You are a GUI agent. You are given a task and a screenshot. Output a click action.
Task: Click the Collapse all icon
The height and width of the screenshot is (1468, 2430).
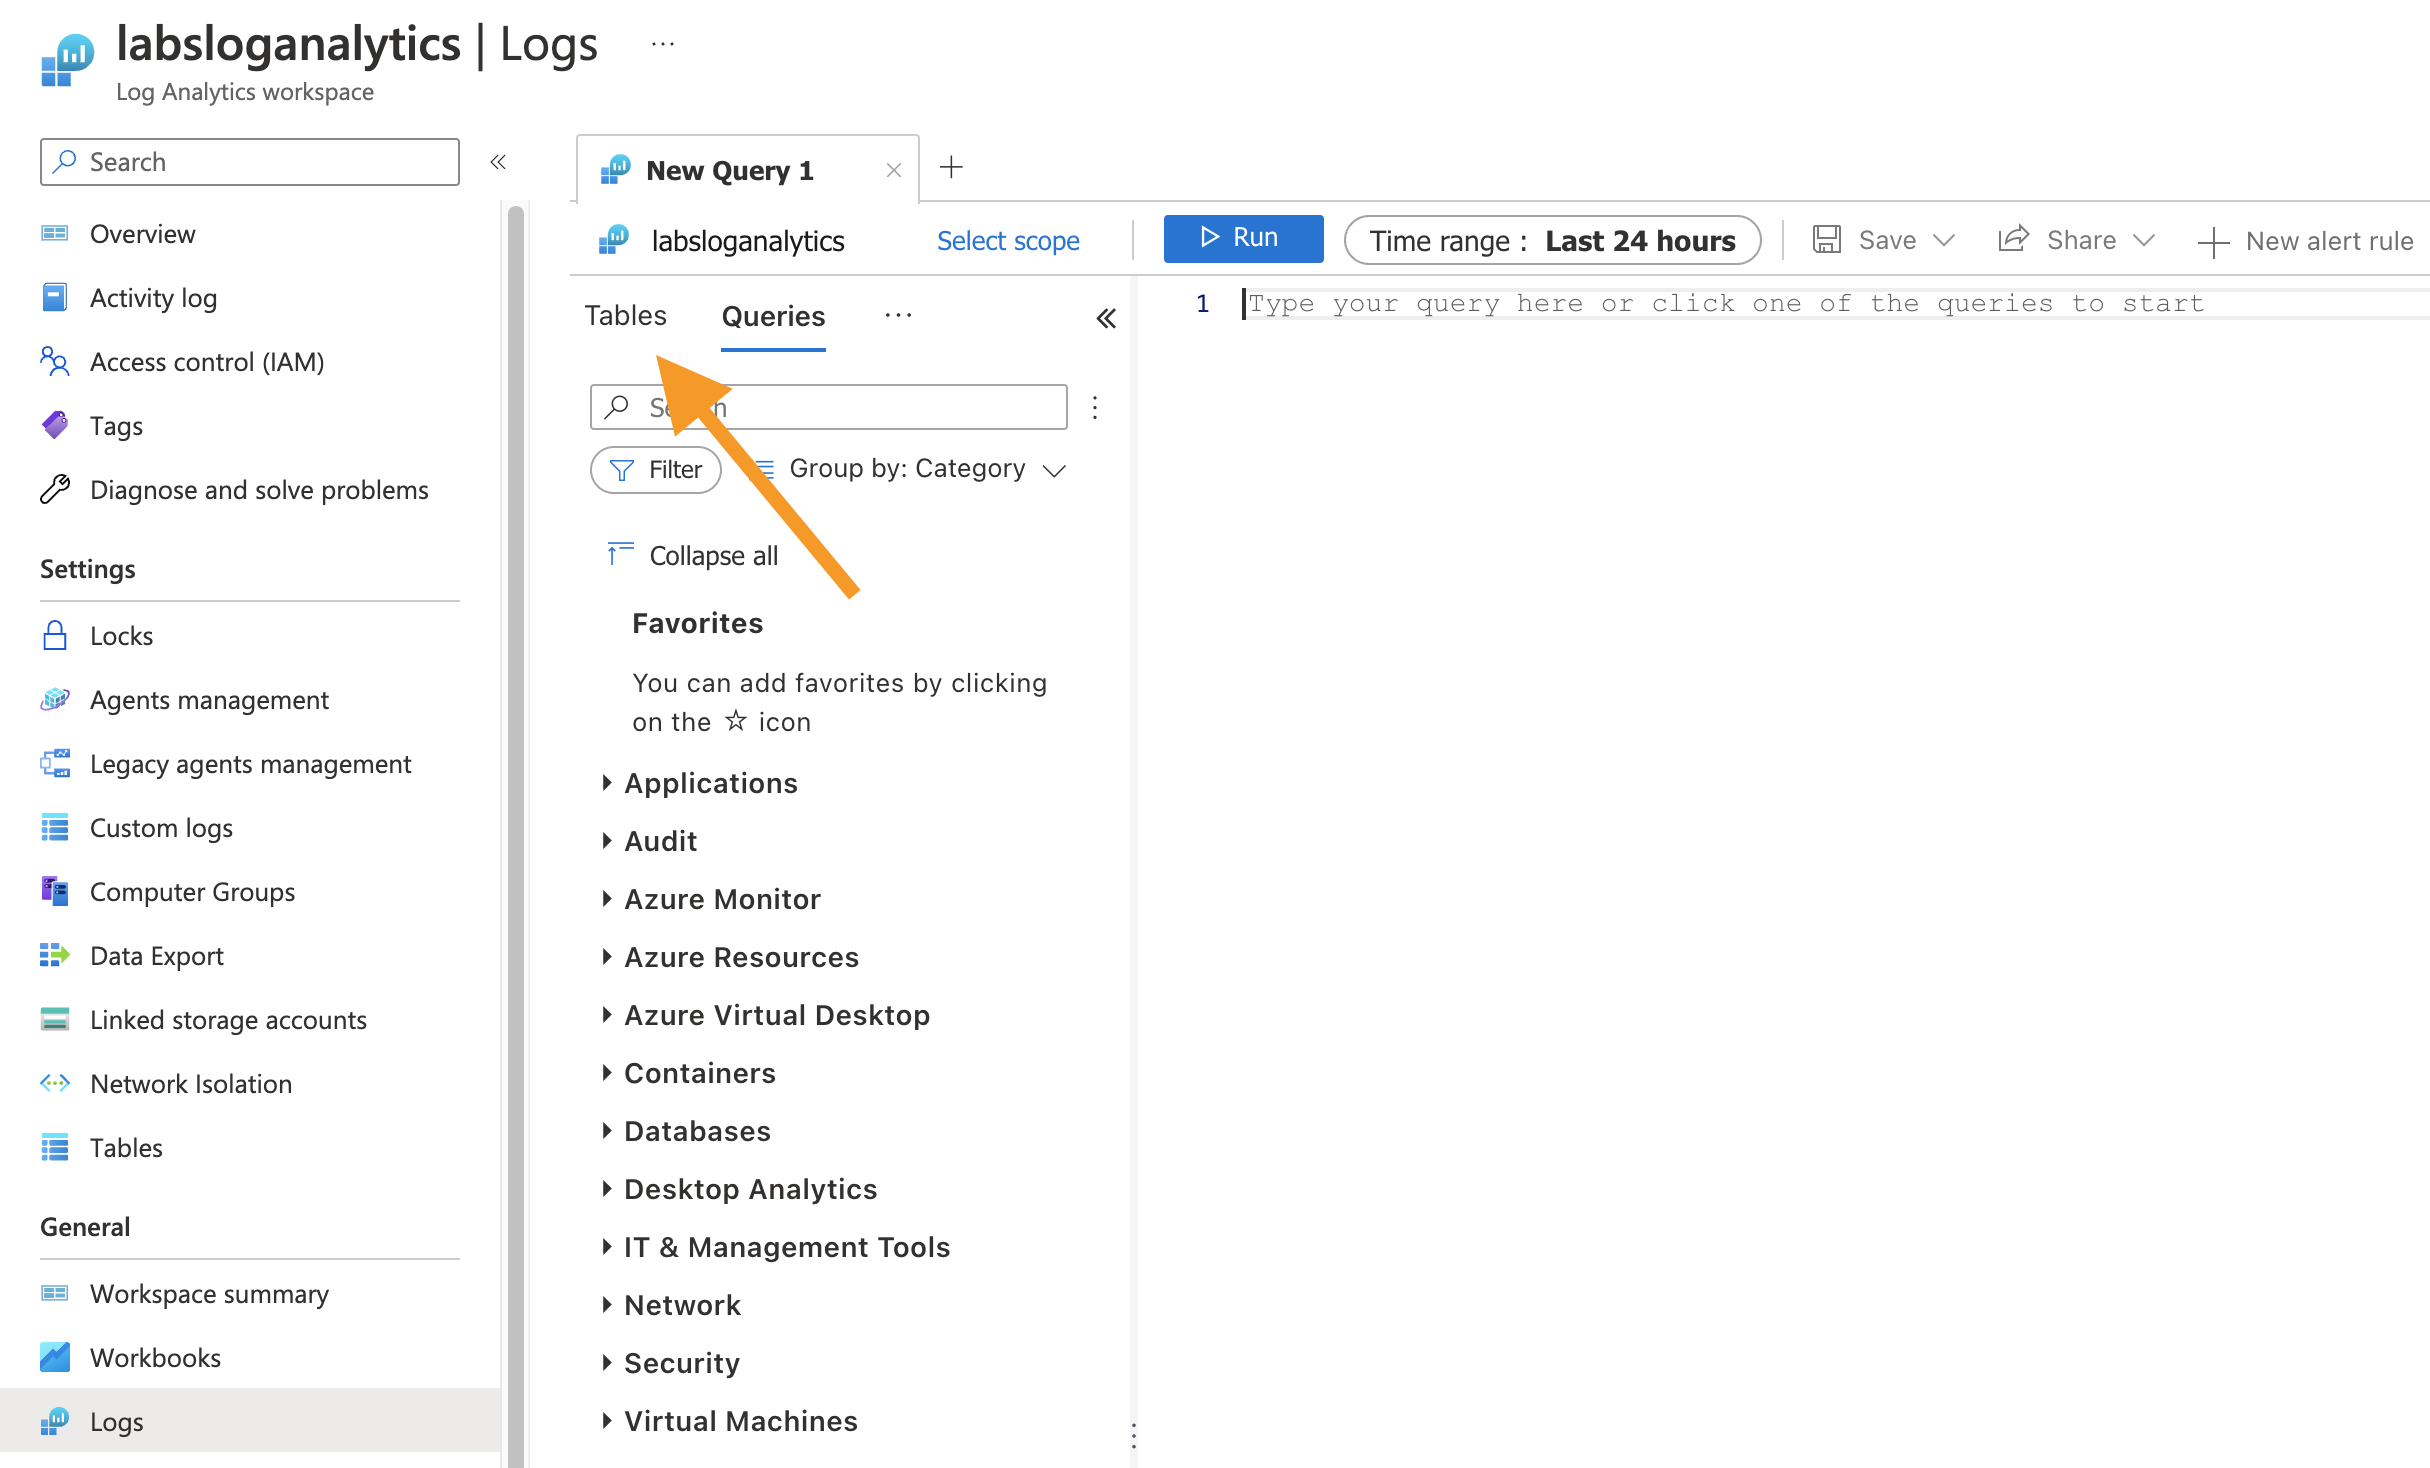[x=620, y=554]
